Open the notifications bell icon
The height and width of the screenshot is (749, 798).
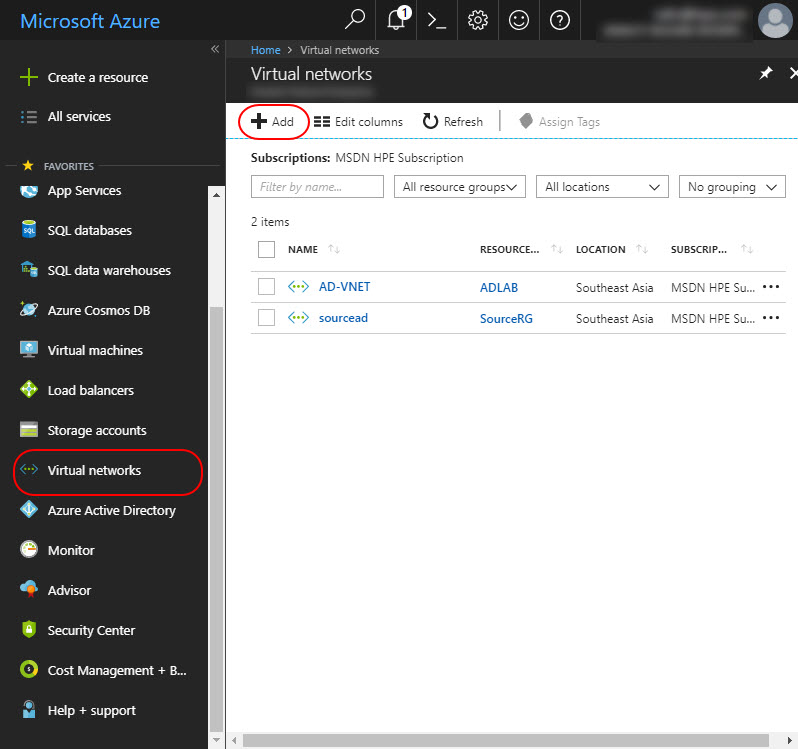click(x=397, y=20)
